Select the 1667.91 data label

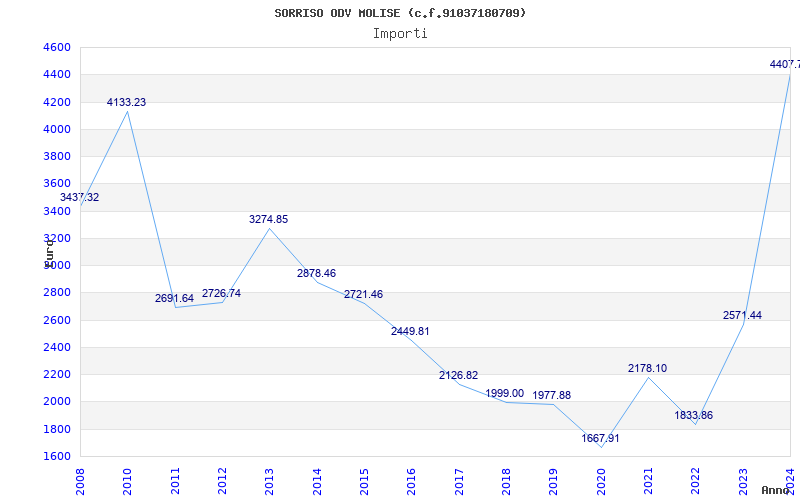tap(600, 438)
